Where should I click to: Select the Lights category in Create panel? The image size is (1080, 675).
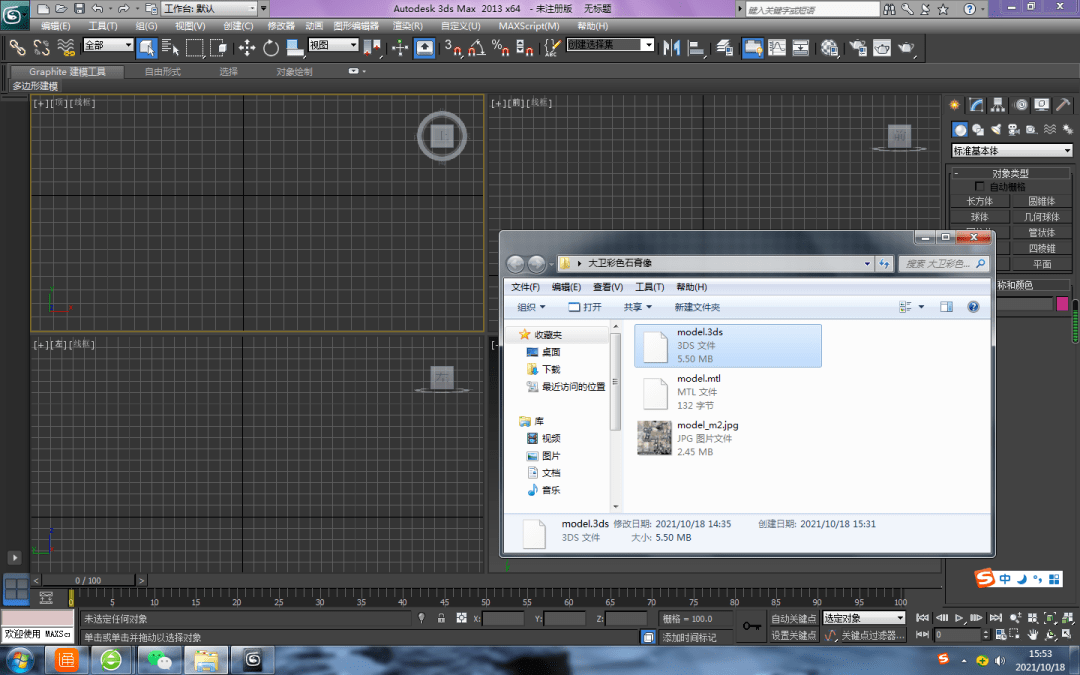pyautogui.click(x=996, y=129)
